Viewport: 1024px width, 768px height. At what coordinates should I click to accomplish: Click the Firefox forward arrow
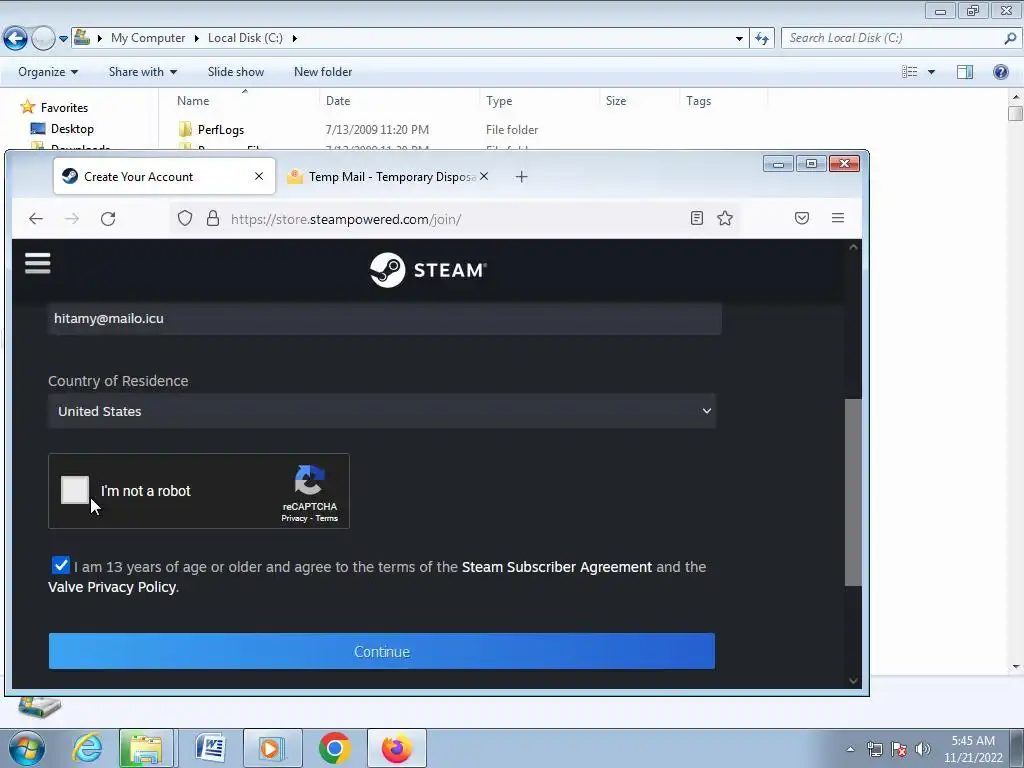click(x=72, y=219)
